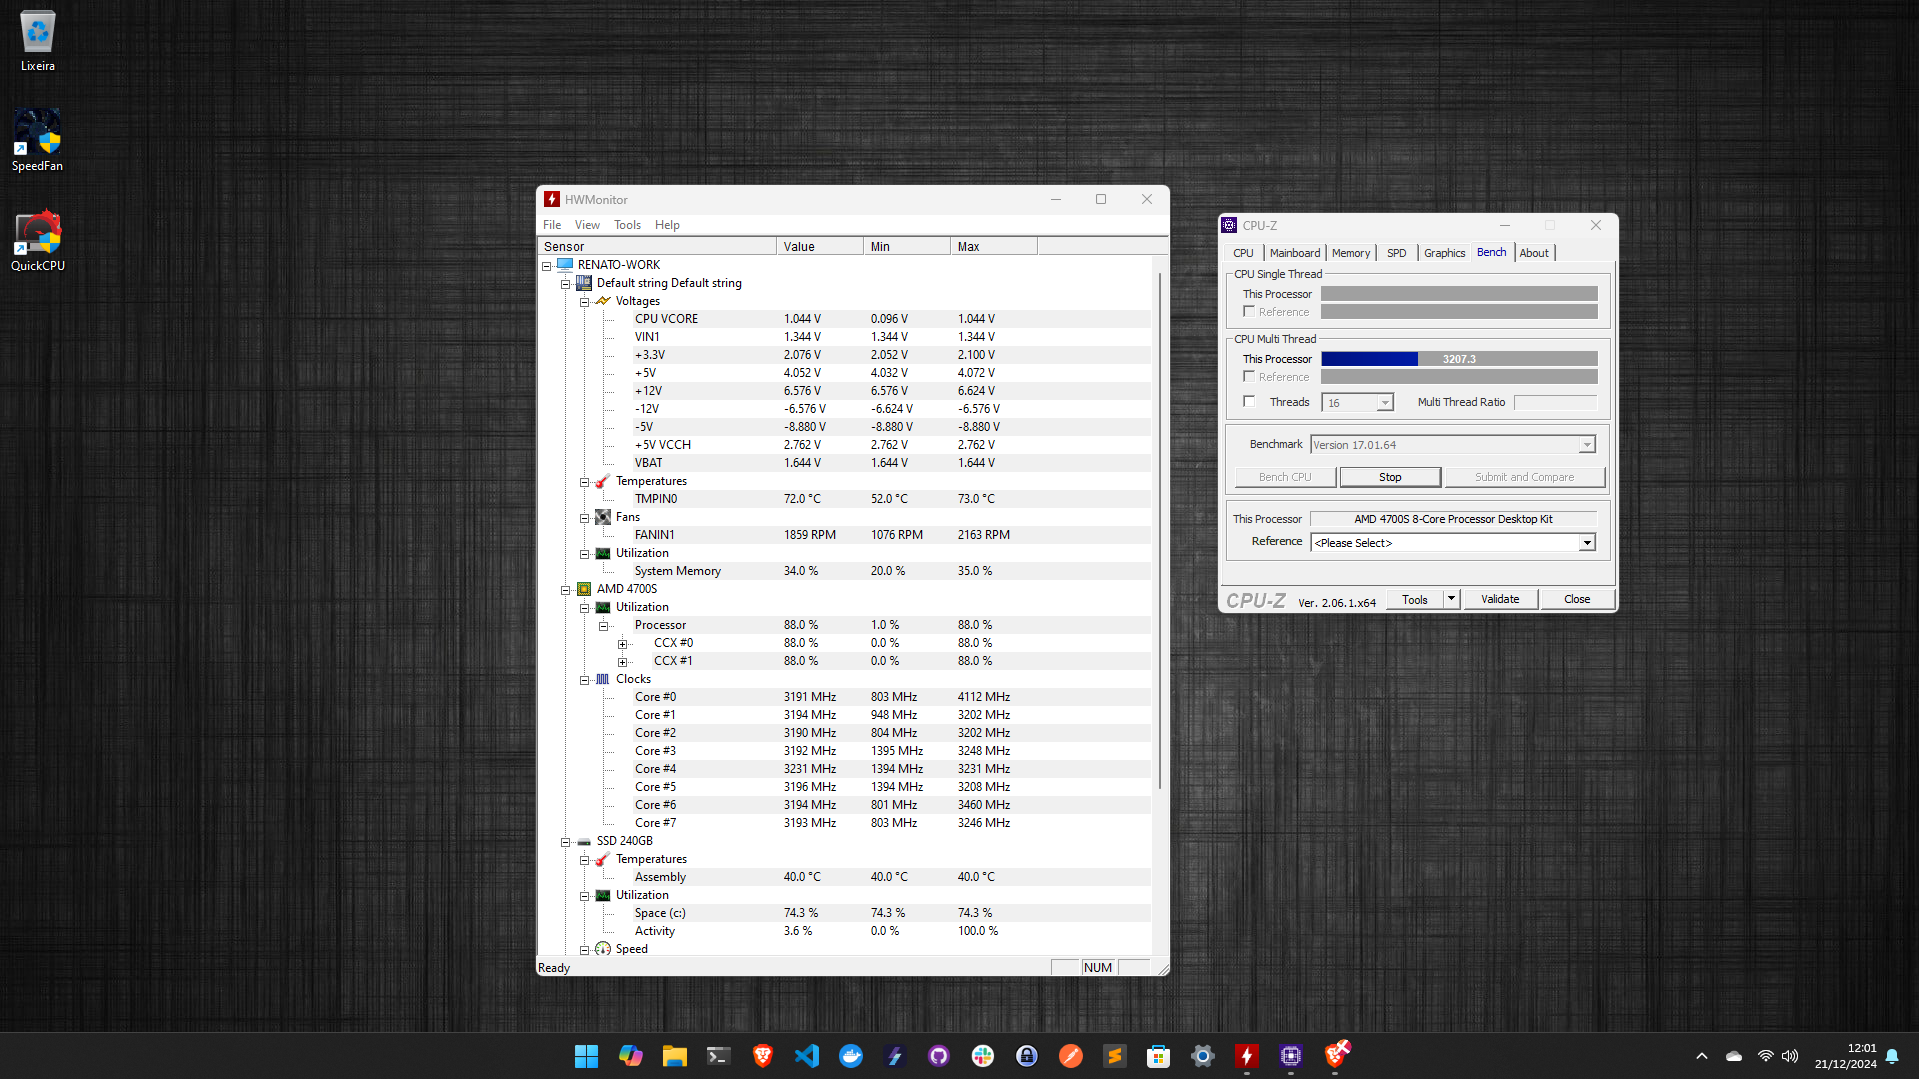Click the RENATO-WORK computer icon in HWMonitor
Image resolution: width=1919 pixels, height=1079 pixels.
click(565, 265)
